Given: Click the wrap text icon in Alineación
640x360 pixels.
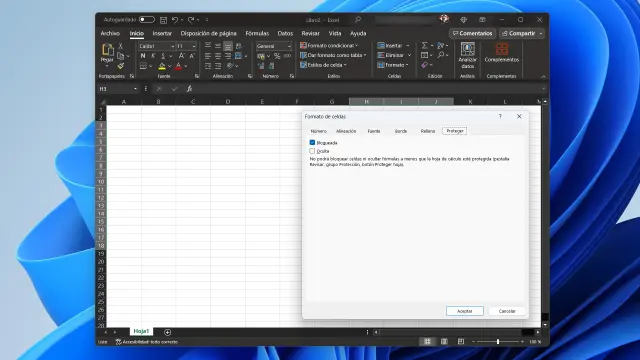Looking at the screenshot, I should pos(239,46).
